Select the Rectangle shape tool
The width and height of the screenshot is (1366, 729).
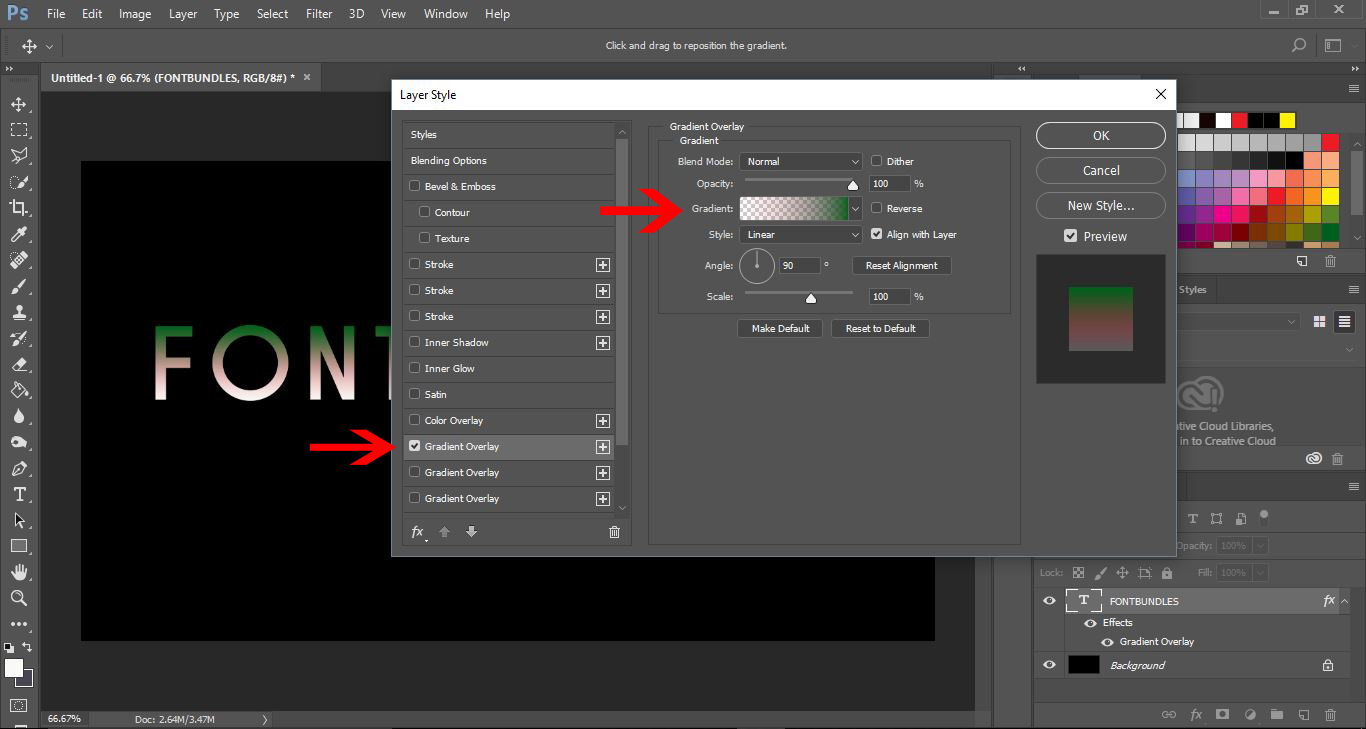click(19, 546)
